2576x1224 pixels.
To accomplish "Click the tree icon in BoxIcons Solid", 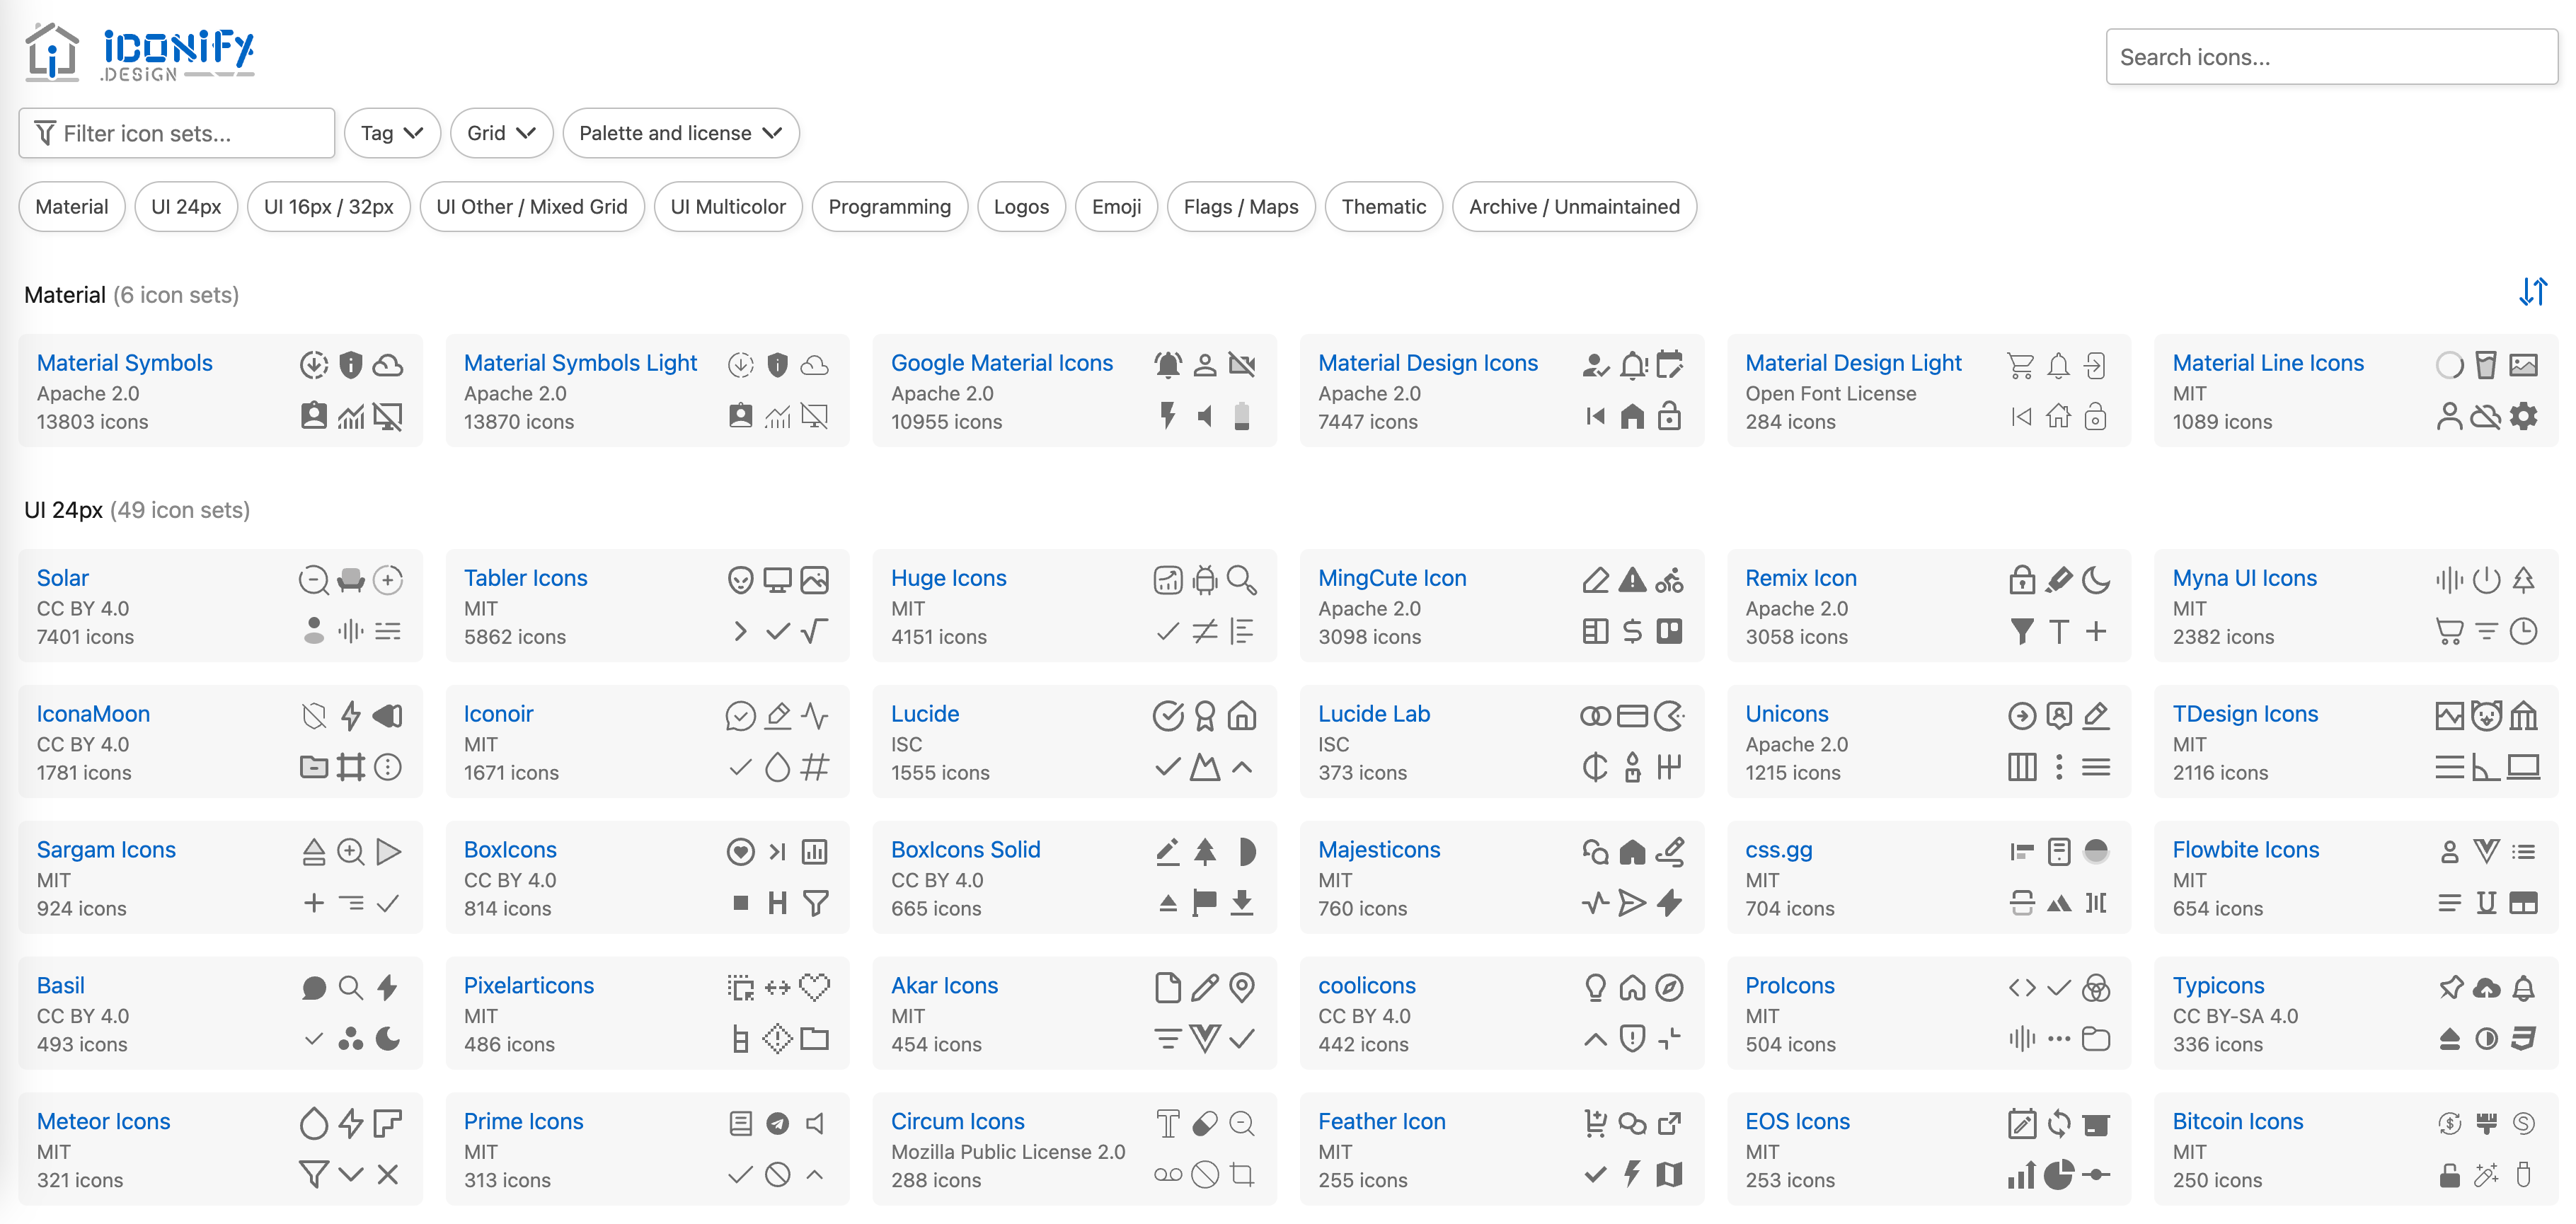I will point(1205,852).
